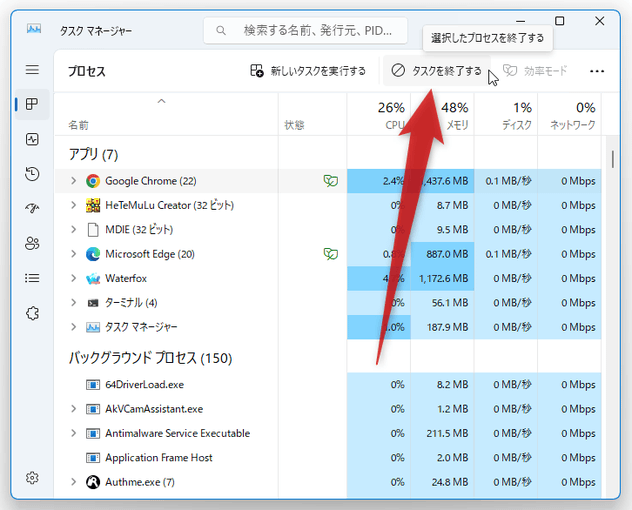Expand the Antimalware Service Executable group
The width and height of the screenshot is (632, 510).
tap(73, 433)
